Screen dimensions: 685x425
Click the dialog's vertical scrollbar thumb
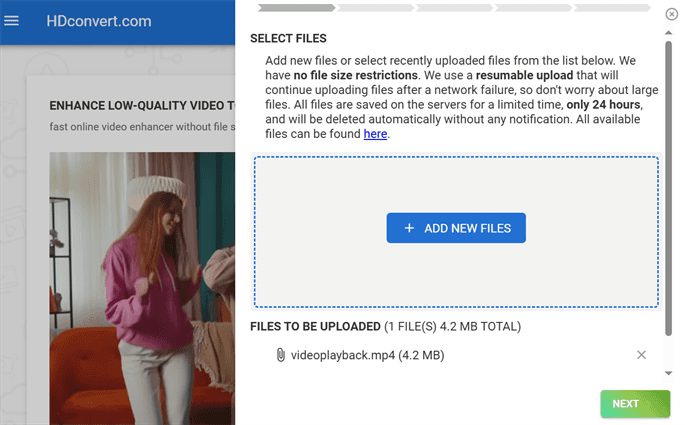click(668, 188)
